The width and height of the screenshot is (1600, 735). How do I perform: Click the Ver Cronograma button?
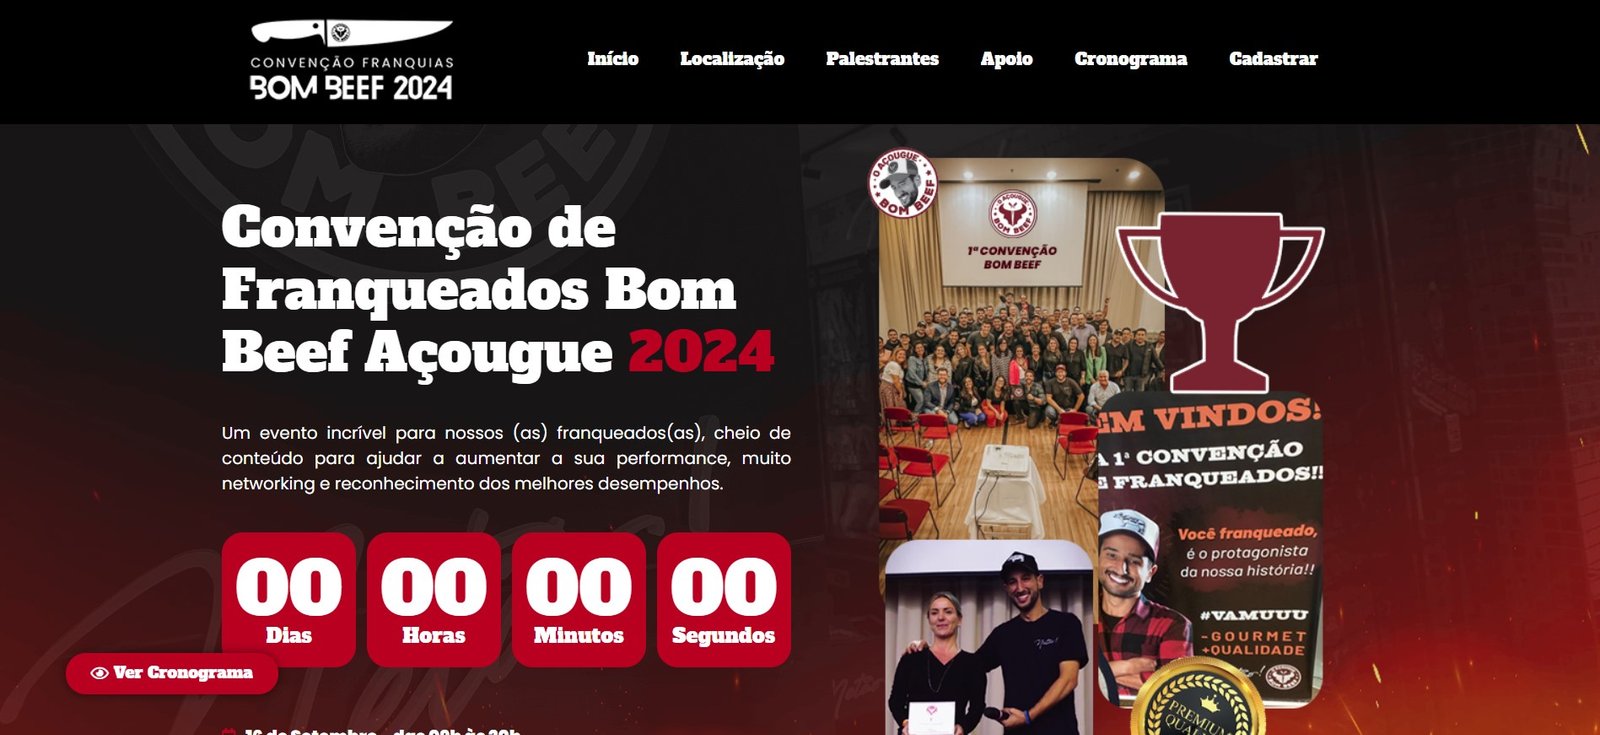[x=172, y=673]
